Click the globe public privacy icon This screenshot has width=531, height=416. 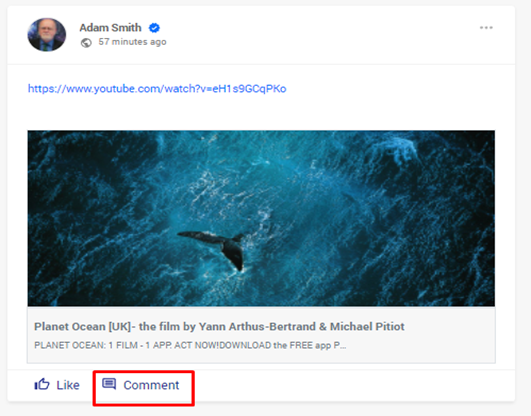coord(86,43)
